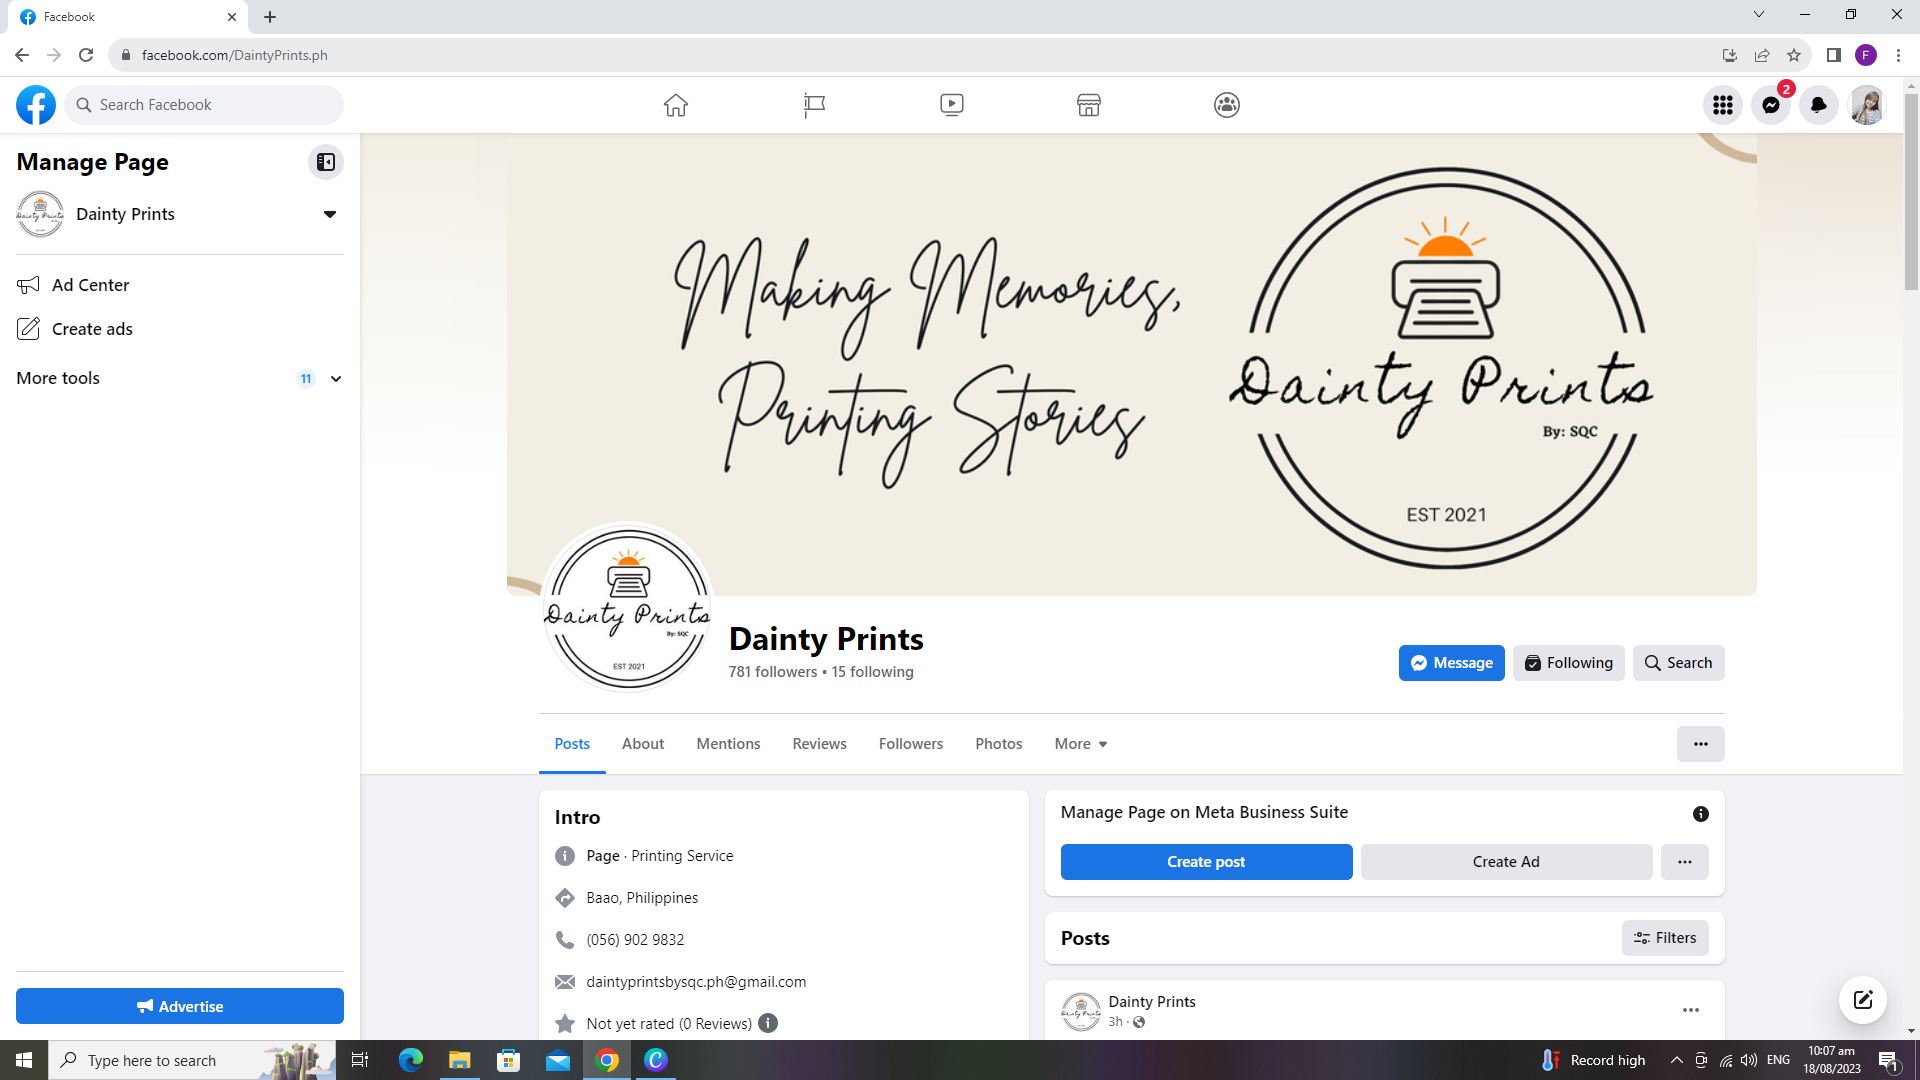Open File Explorer from taskbar
The image size is (1920, 1080).
459,1060
